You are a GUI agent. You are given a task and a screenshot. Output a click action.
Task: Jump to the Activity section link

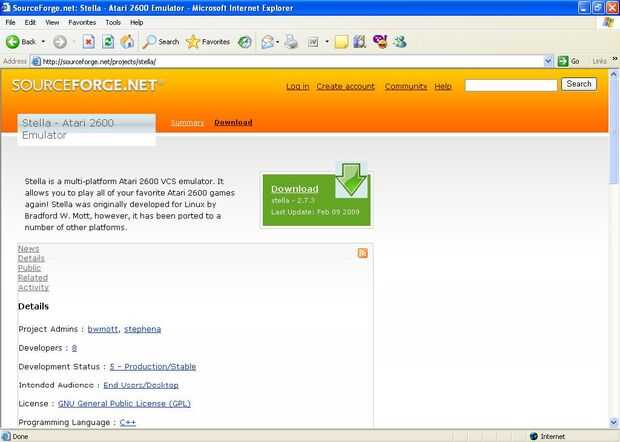33,287
